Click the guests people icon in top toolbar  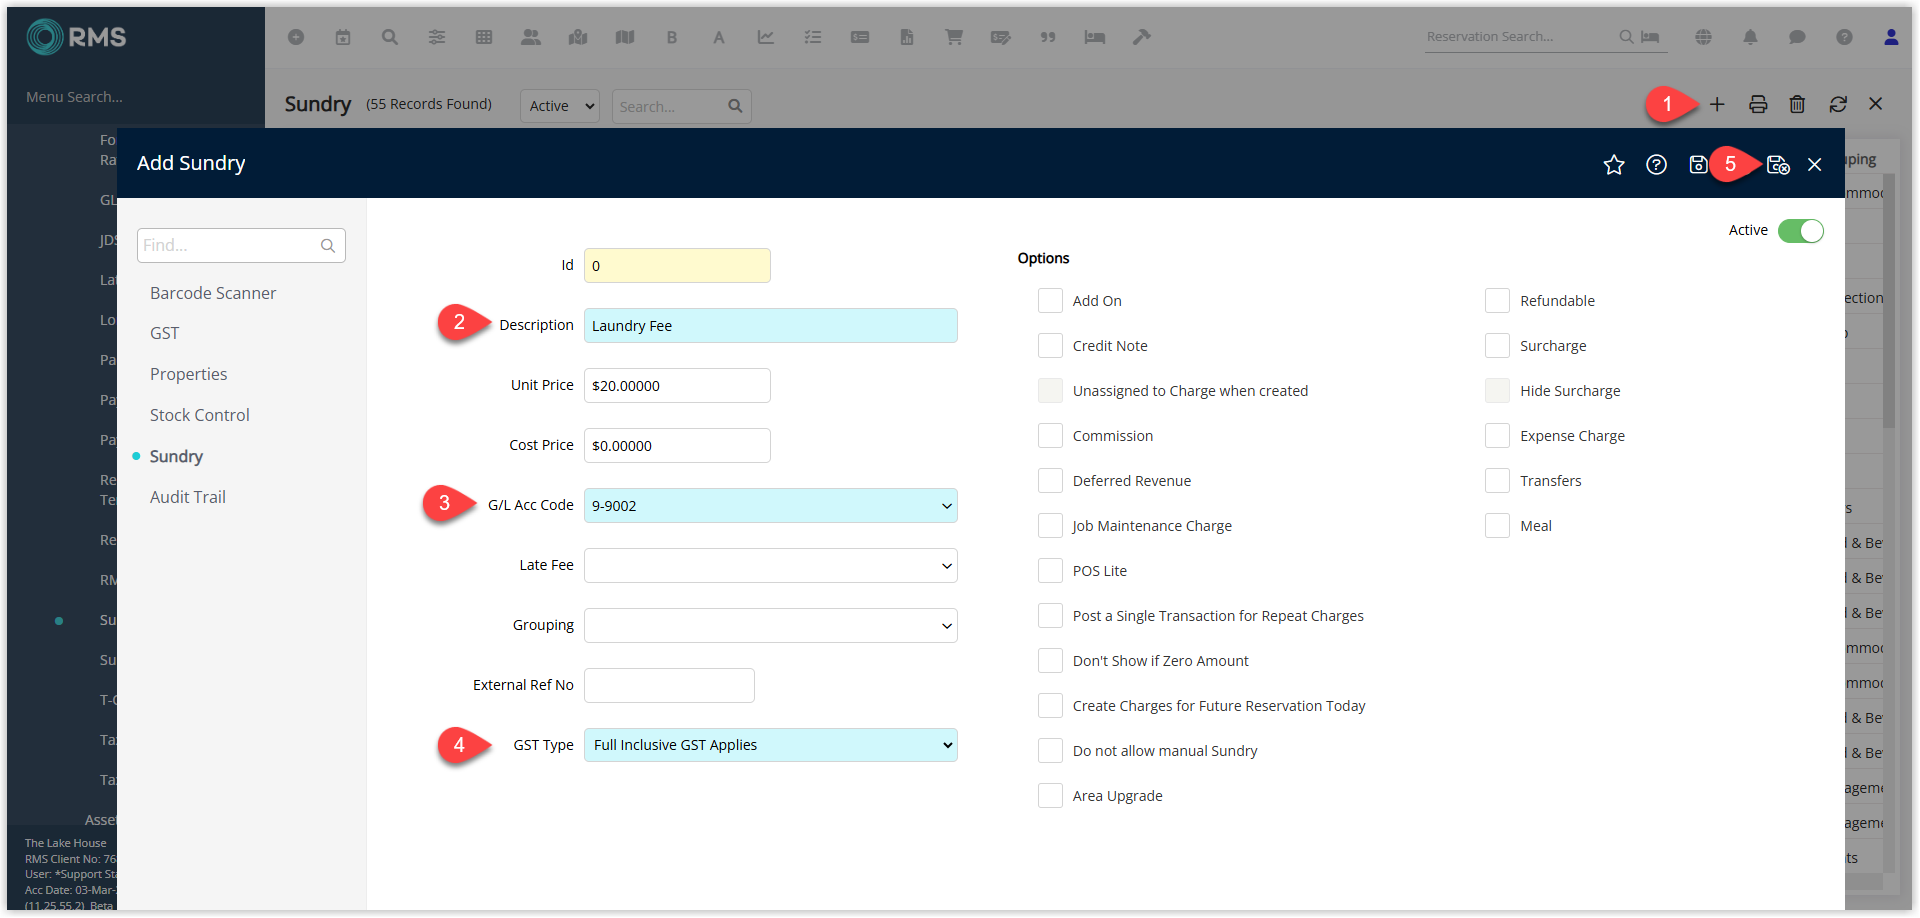click(531, 37)
